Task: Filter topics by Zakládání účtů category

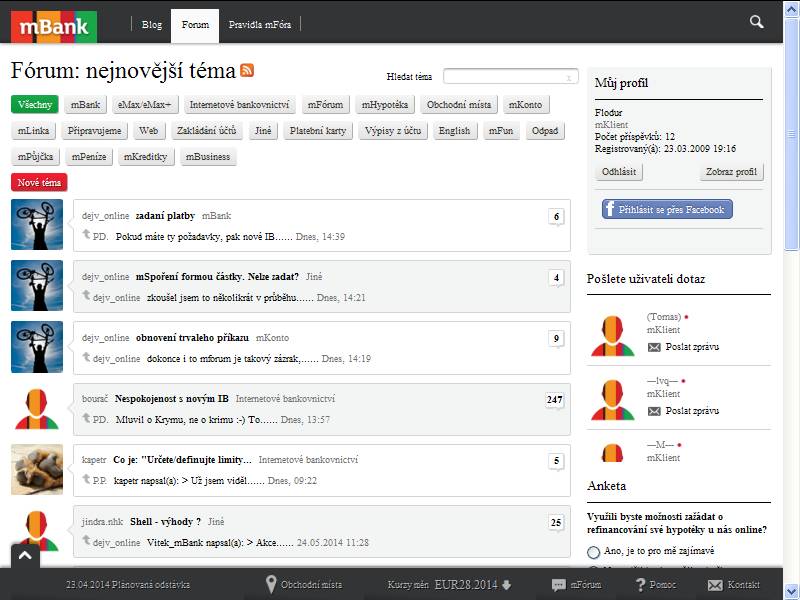Action: pyautogui.click(x=206, y=131)
